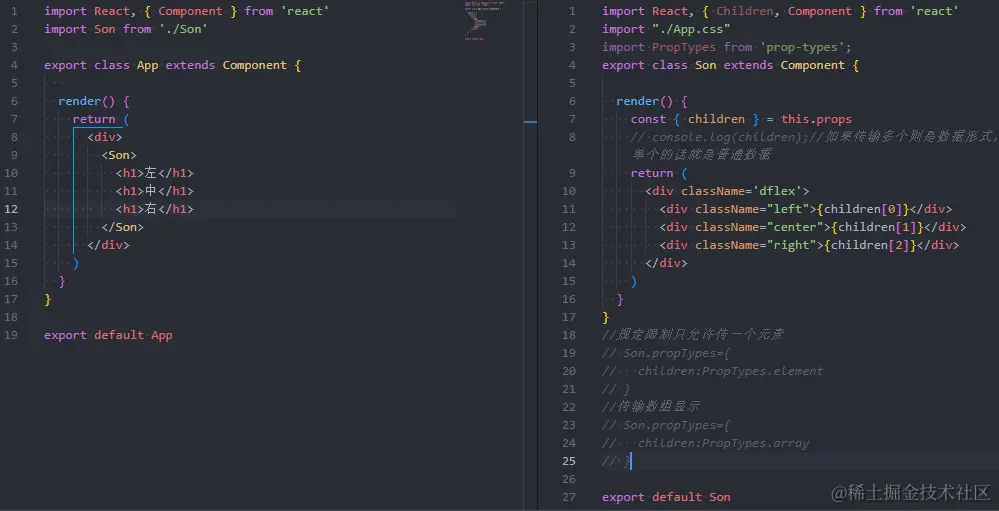Click 'Son' in 'export class Son extends Component'
The height and width of the screenshot is (511, 999).
[706, 65]
